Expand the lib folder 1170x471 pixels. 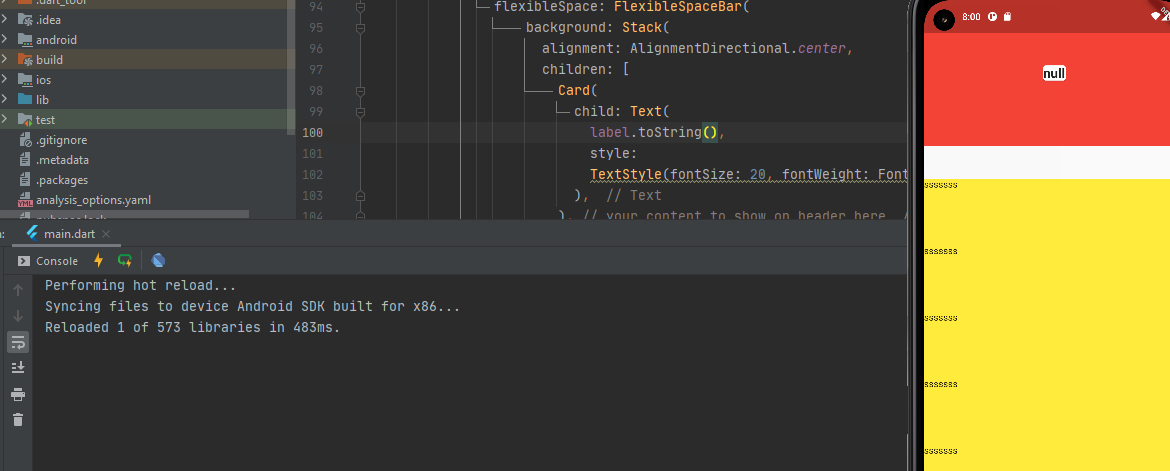(x=5, y=99)
